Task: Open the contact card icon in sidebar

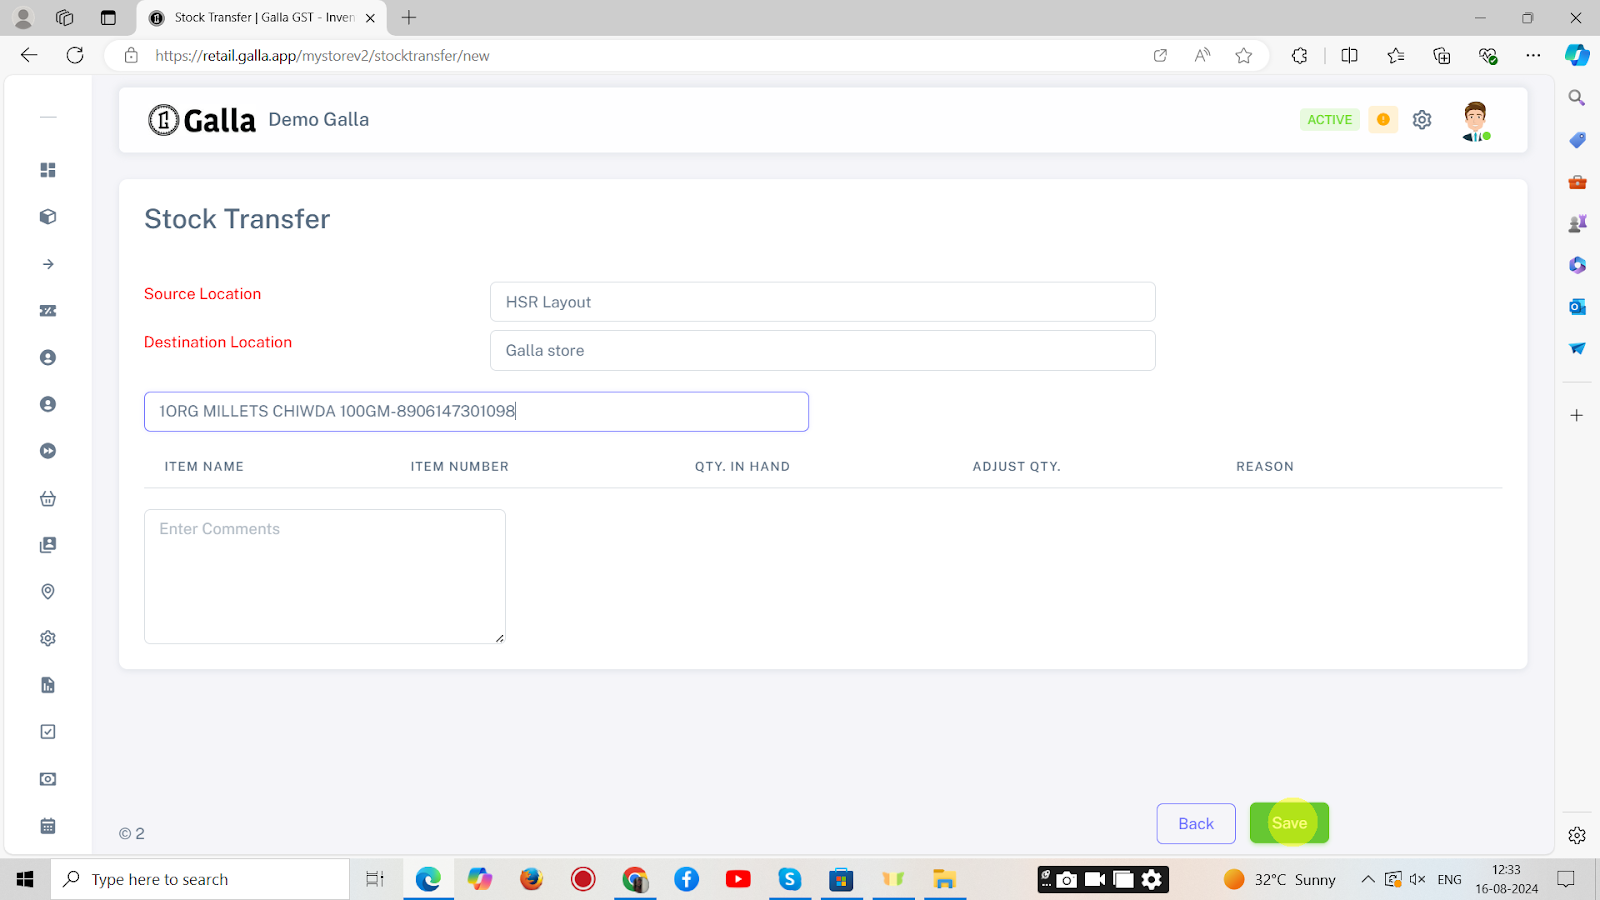Action: click(48, 545)
